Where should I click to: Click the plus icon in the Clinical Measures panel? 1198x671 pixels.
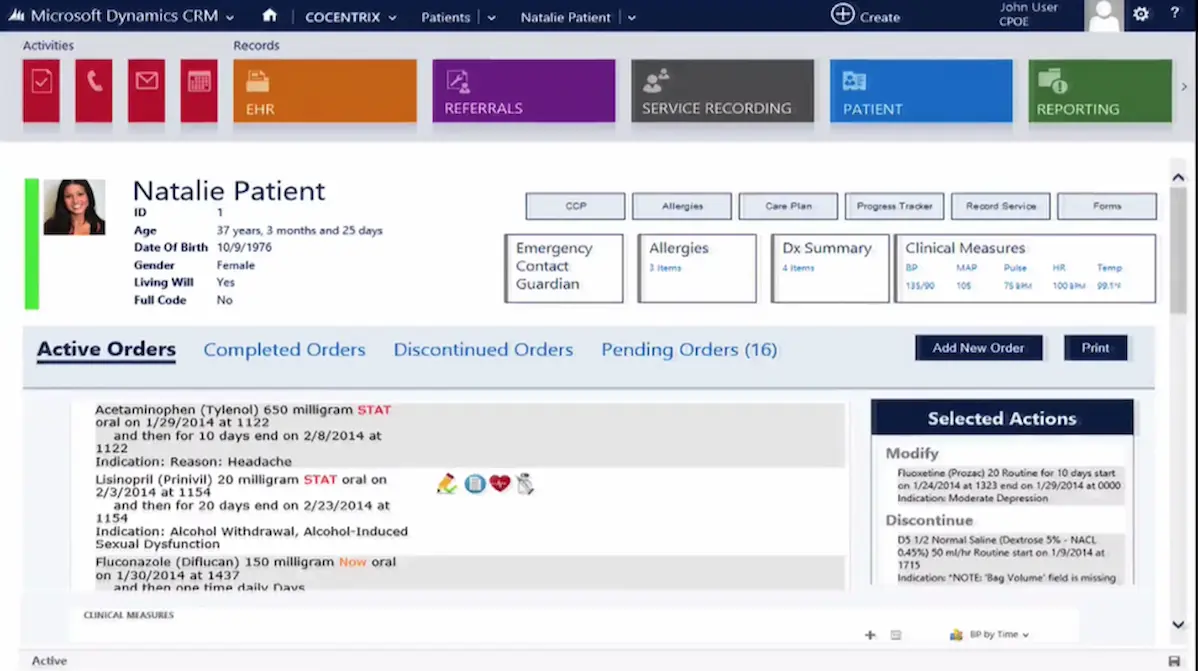coord(869,634)
